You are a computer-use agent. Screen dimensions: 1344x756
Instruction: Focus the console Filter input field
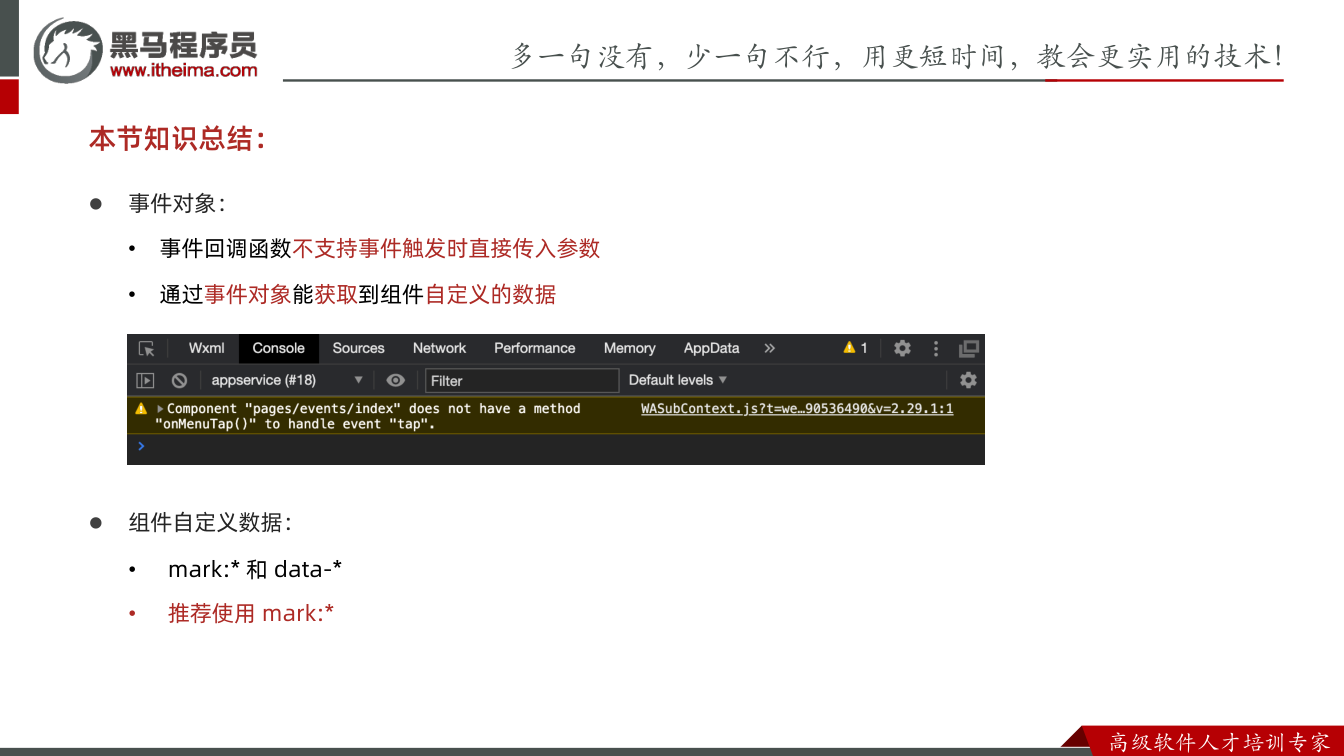pos(522,380)
